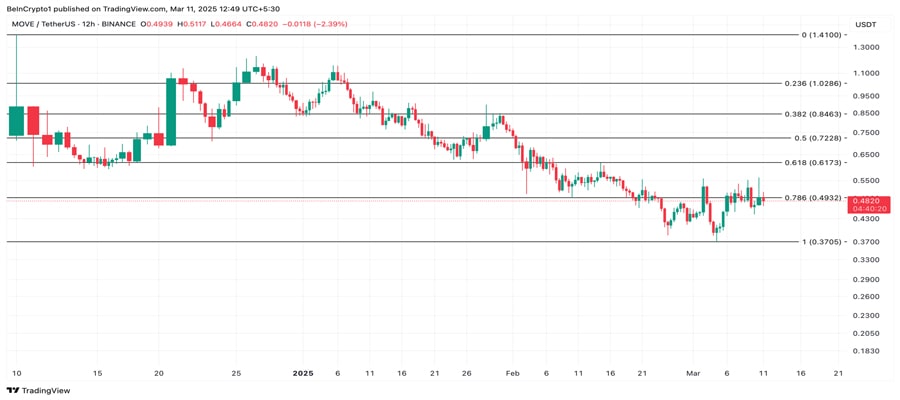Image resolution: width=900 pixels, height=400 pixels.
Task: Click the 1.3000 tick on the price scale
Action: tap(866, 47)
